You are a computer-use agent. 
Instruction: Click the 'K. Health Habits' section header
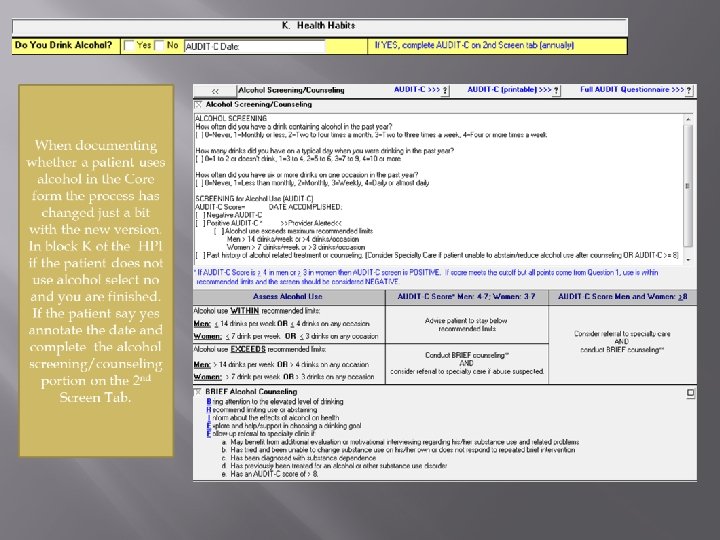point(319,26)
